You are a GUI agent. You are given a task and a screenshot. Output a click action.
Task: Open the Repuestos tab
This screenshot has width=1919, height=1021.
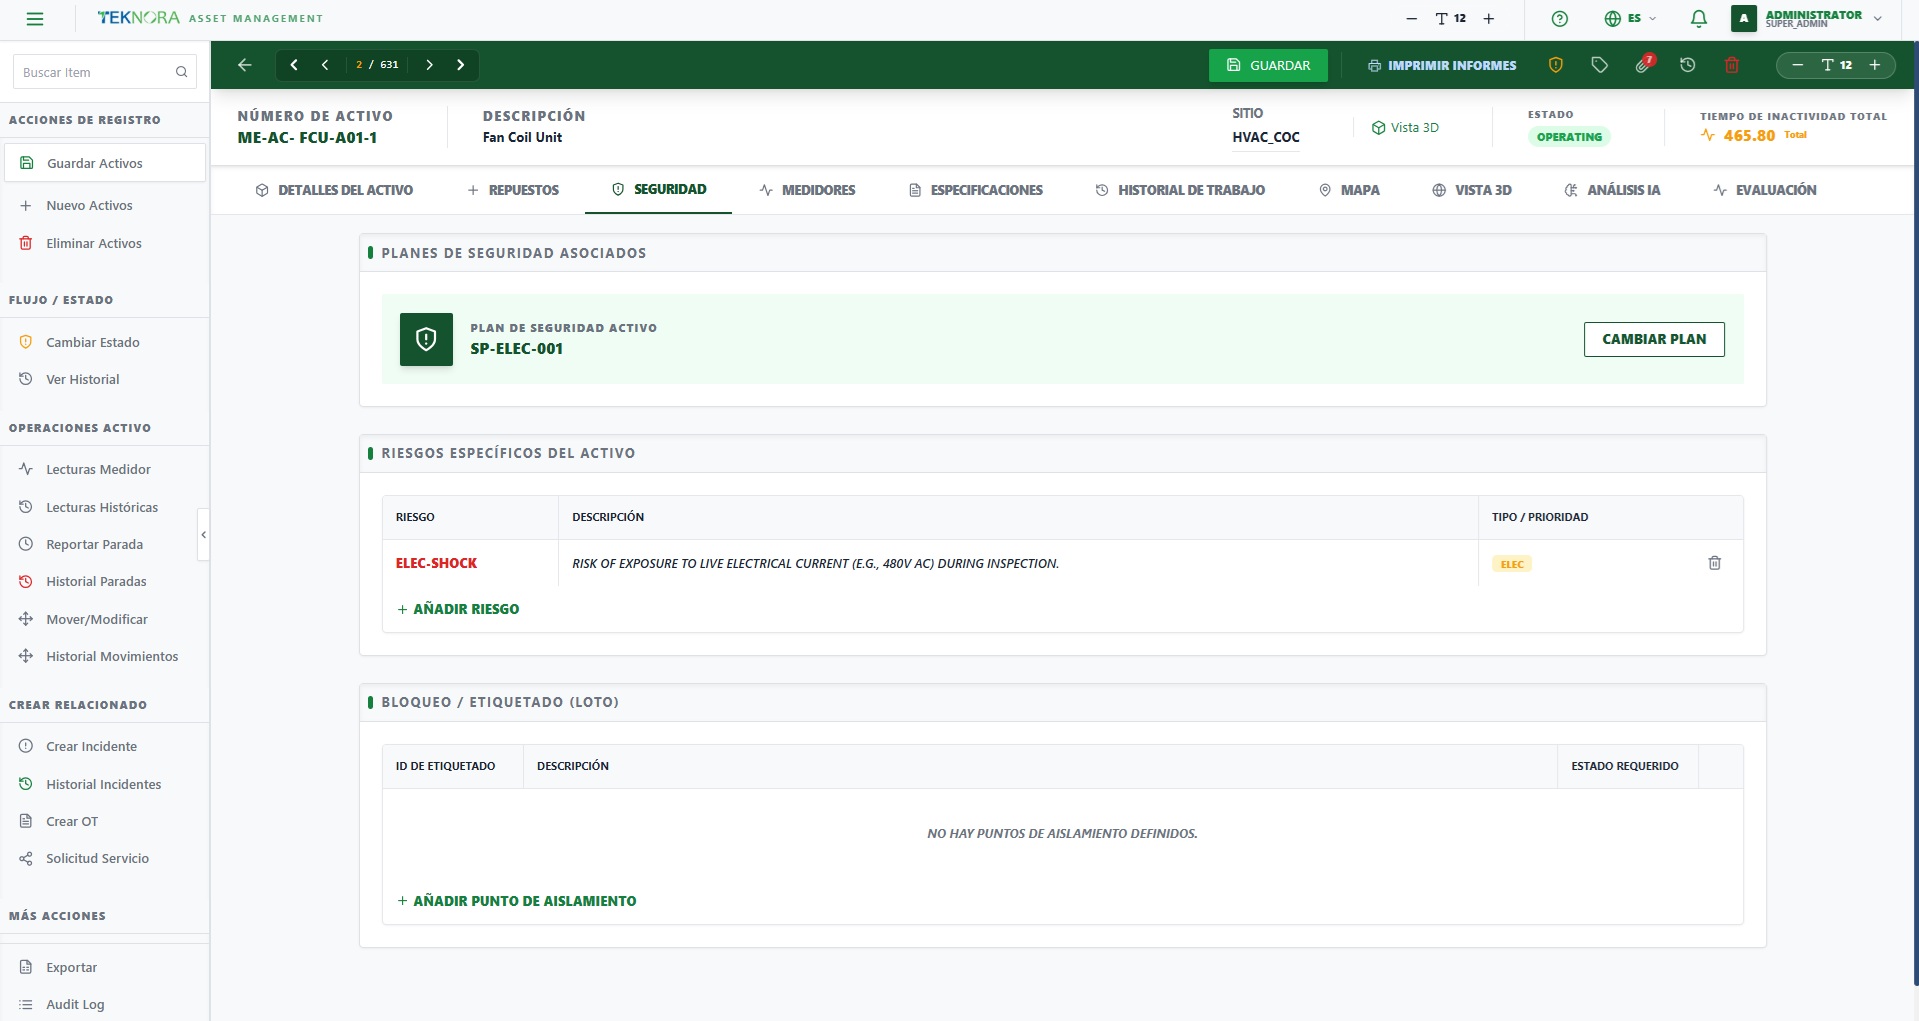coord(513,190)
